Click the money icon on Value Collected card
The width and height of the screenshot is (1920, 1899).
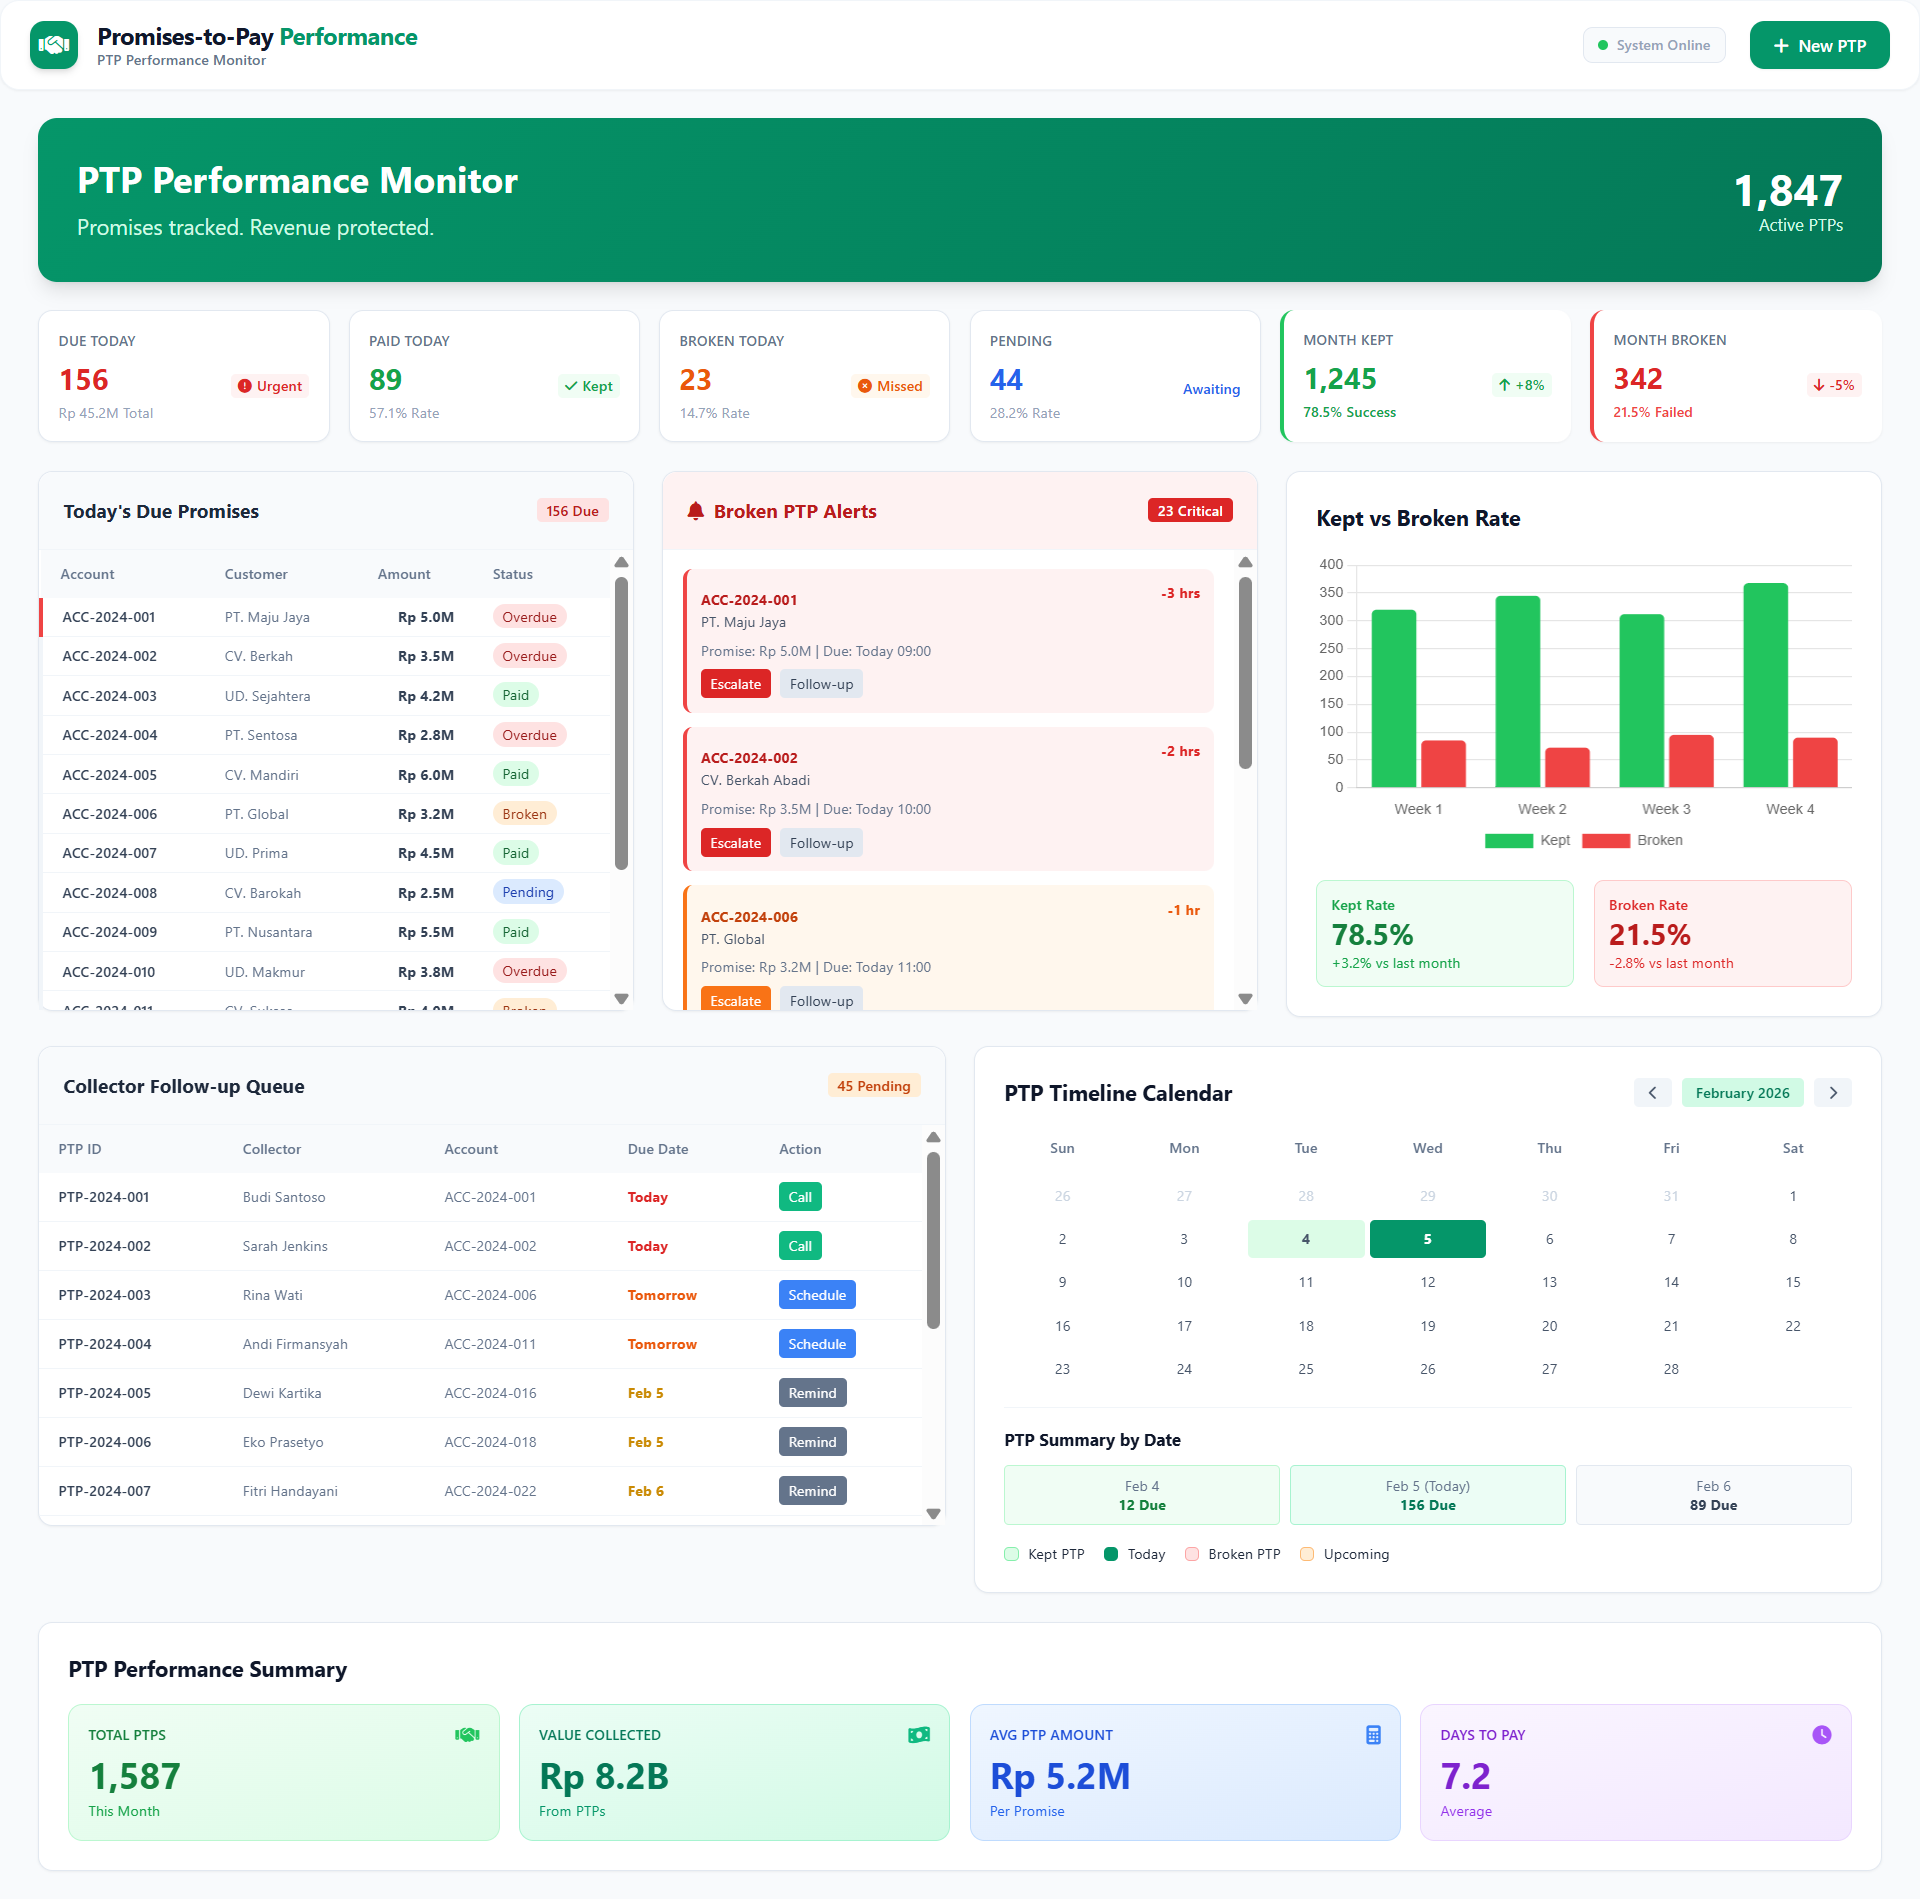pyautogui.click(x=919, y=1735)
